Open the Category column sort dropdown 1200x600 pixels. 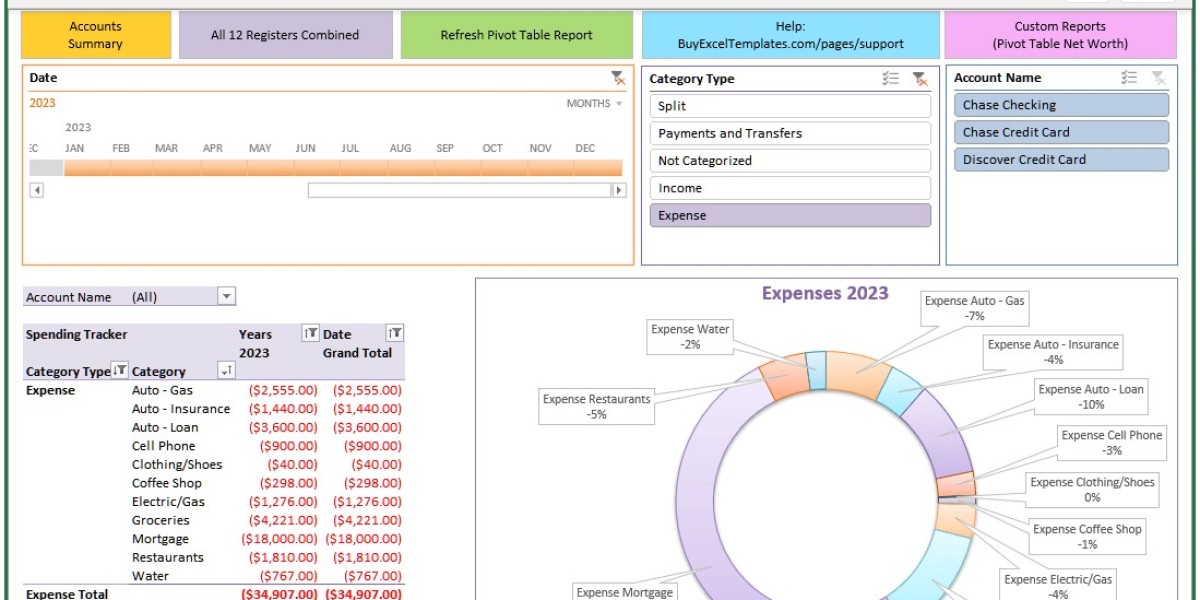coord(227,371)
